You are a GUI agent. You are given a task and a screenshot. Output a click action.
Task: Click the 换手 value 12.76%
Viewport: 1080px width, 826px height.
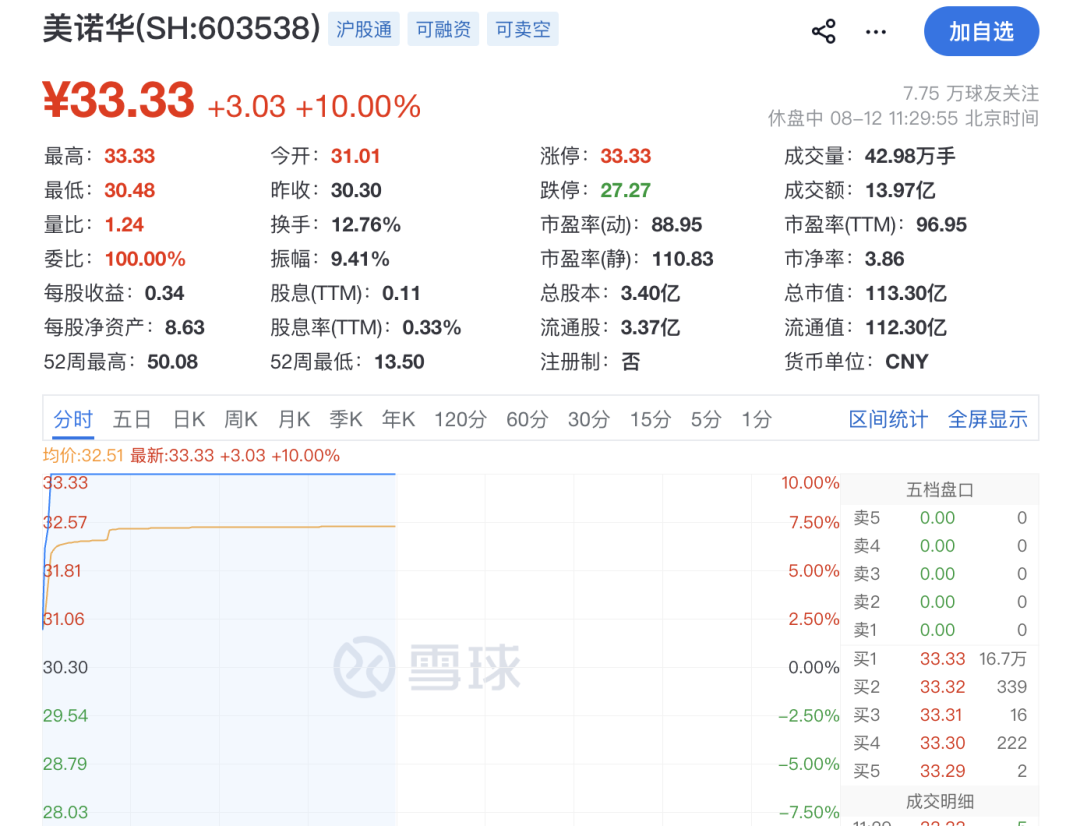click(366, 225)
